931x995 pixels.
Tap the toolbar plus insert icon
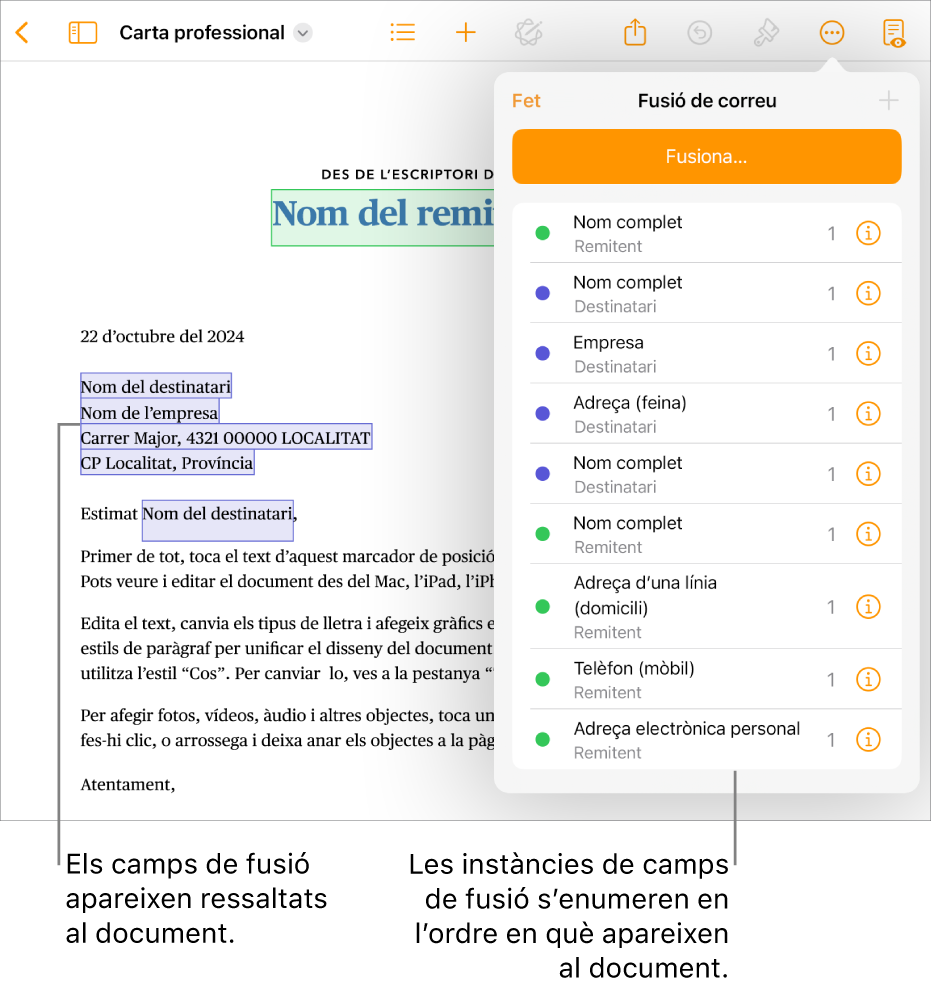(x=466, y=32)
